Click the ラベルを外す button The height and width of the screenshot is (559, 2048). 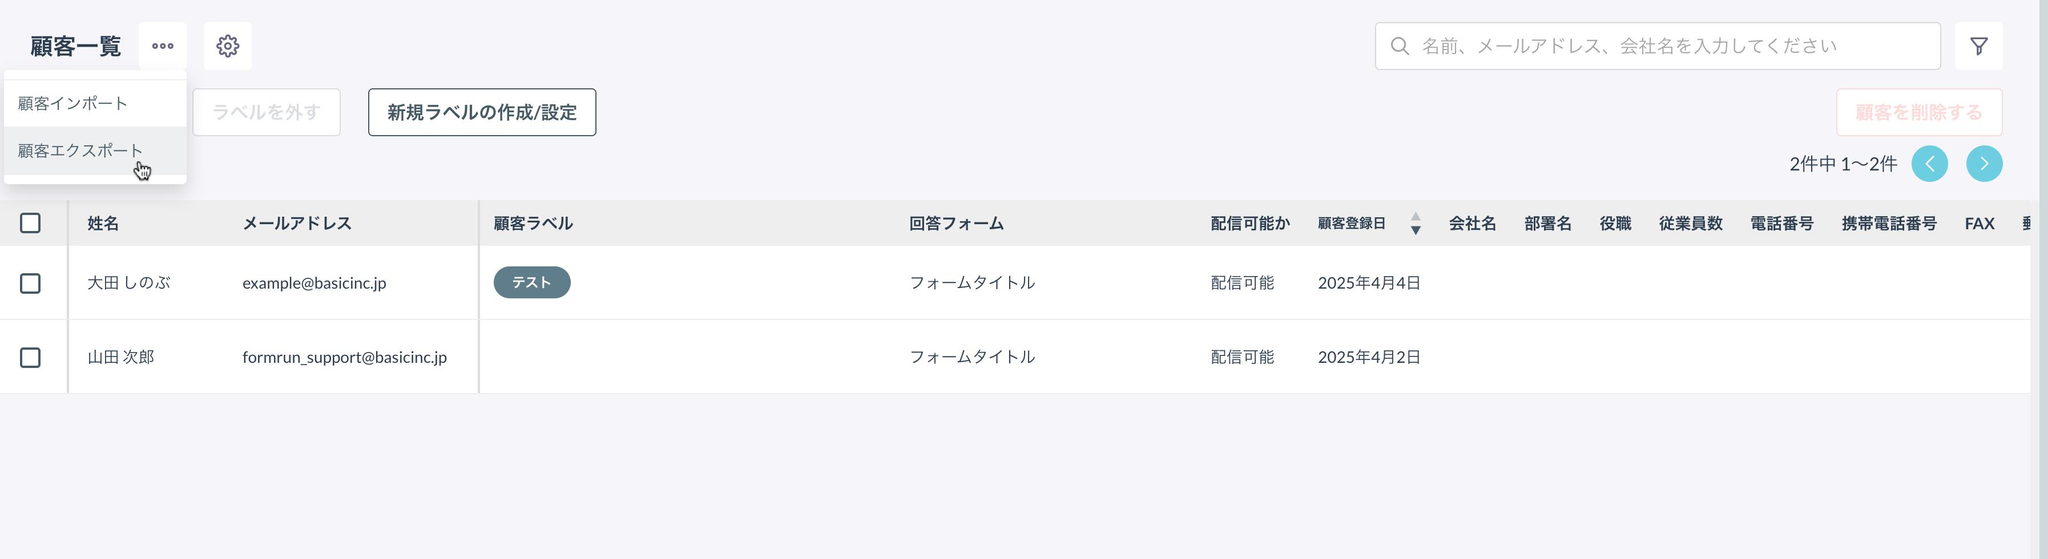pyautogui.click(x=266, y=112)
